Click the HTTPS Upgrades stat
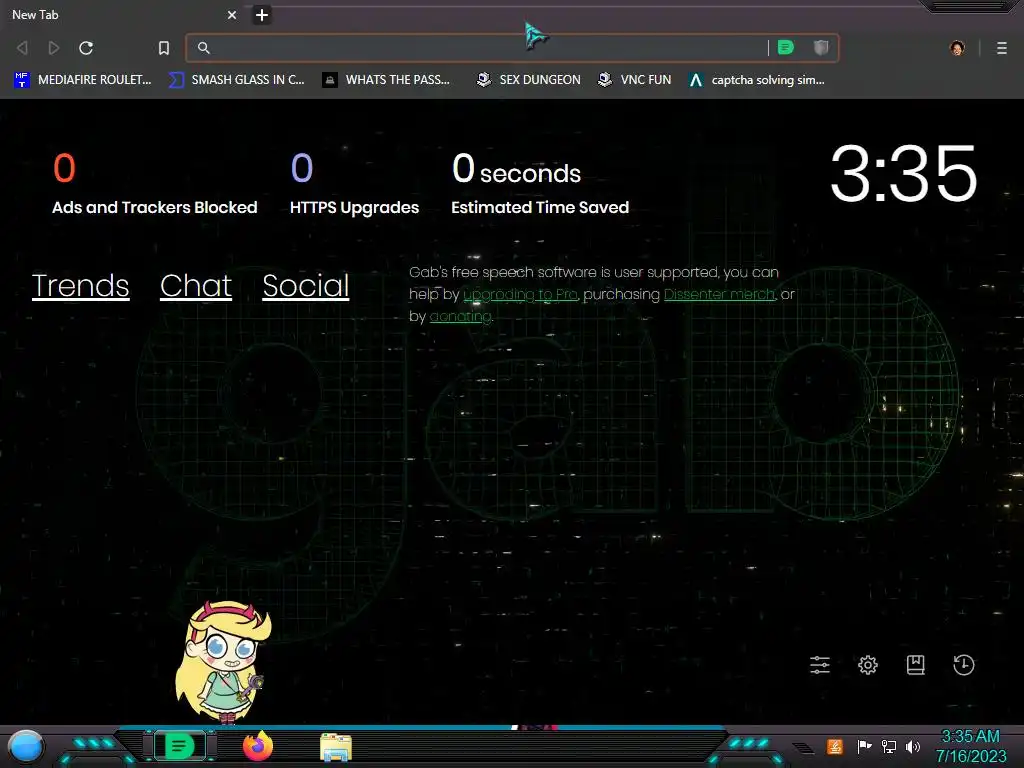Viewport: 1024px width, 768px height. pyautogui.click(x=354, y=183)
